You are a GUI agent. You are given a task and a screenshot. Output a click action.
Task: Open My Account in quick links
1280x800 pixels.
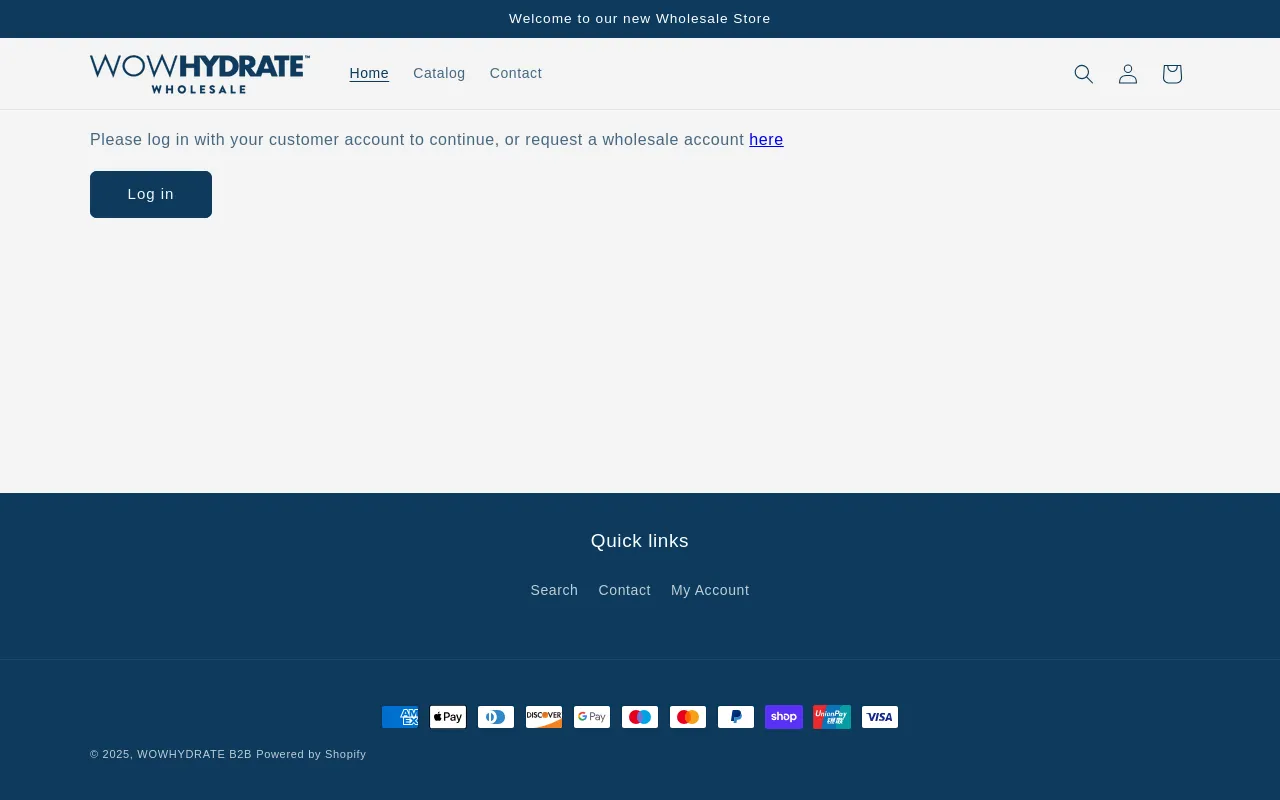710,590
